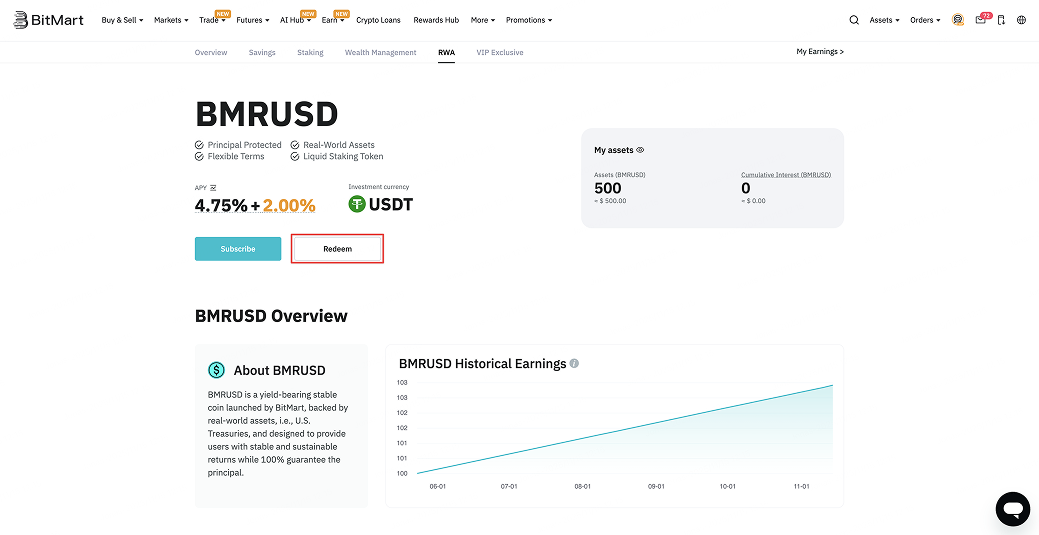This screenshot has height=535, width=1039.
Task: Click the BitMart logo
Action: click(48, 20)
